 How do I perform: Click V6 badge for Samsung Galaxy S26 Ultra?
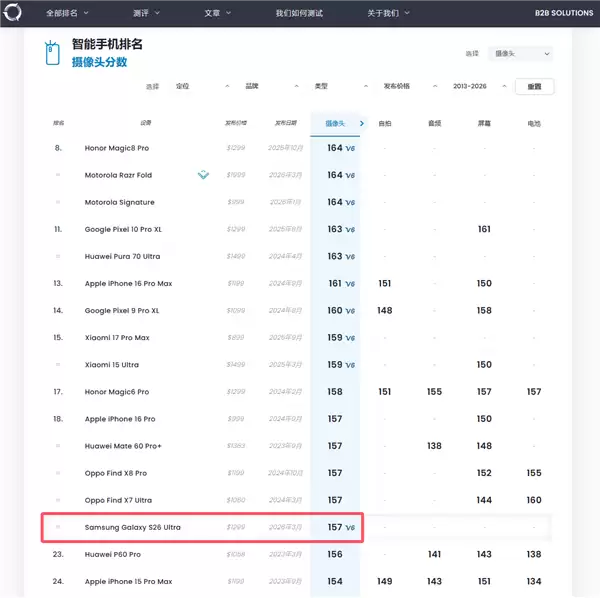tap(350, 527)
